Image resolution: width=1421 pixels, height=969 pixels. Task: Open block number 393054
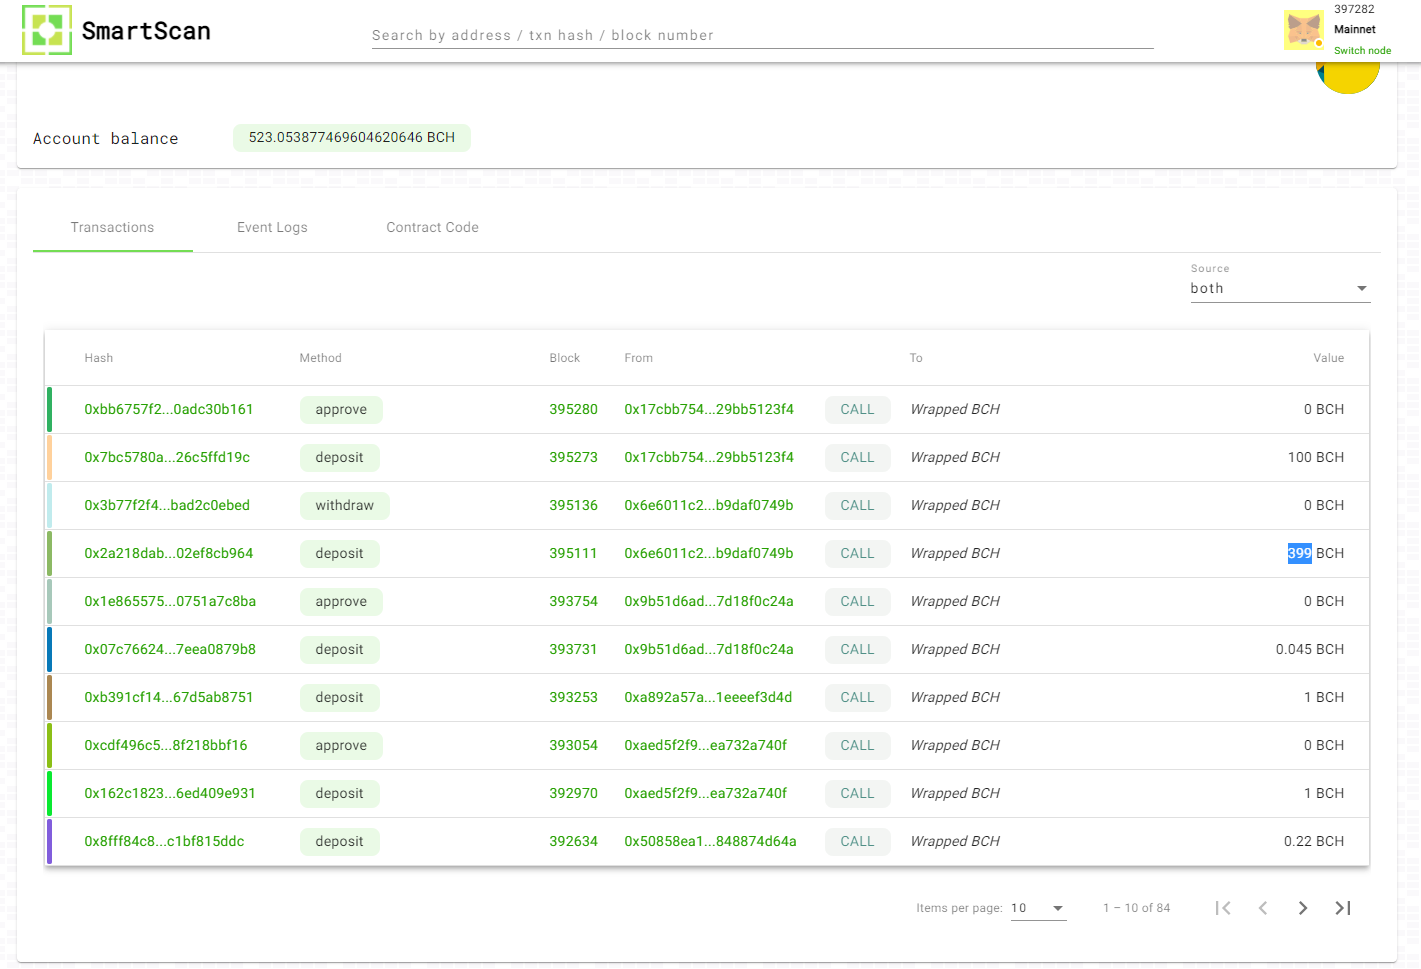(574, 746)
